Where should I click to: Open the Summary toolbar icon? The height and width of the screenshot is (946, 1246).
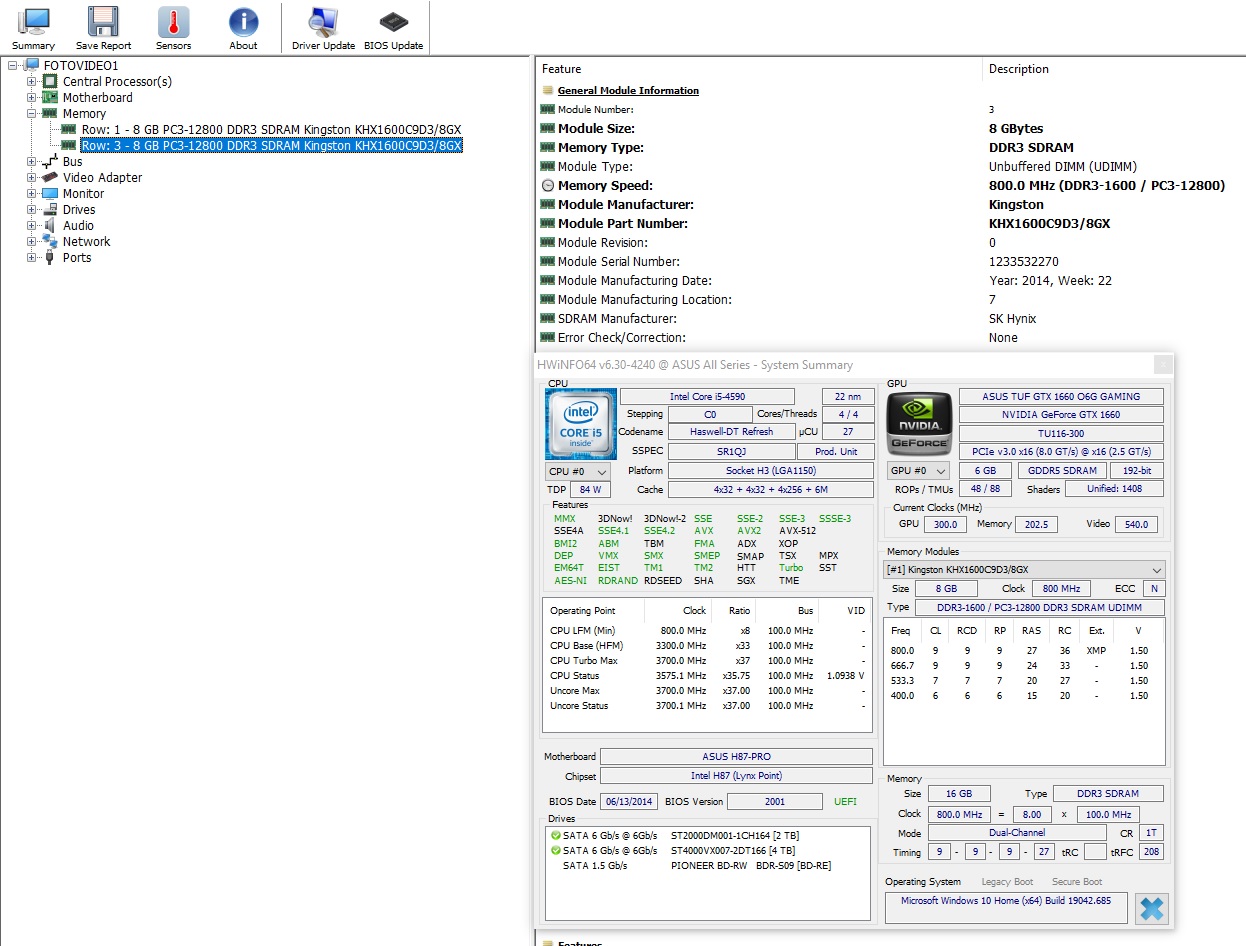(x=33, y=28)
